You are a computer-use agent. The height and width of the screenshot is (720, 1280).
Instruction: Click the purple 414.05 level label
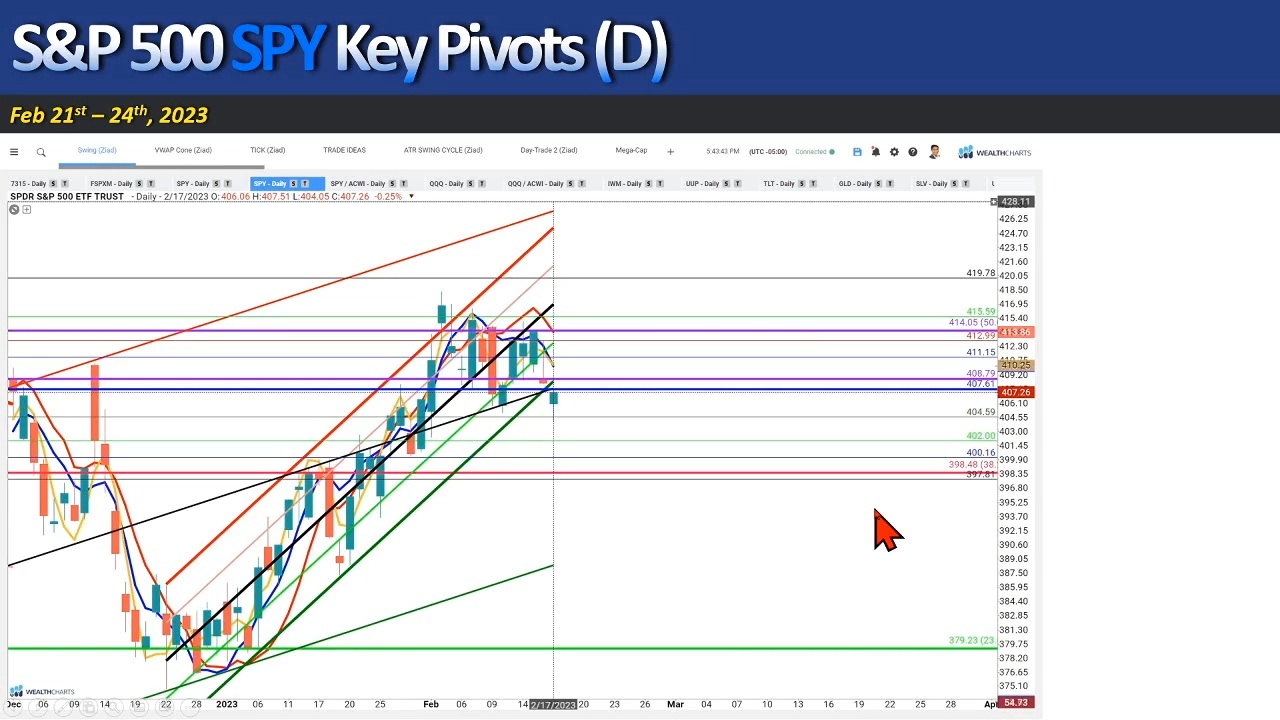coord(972,322)
